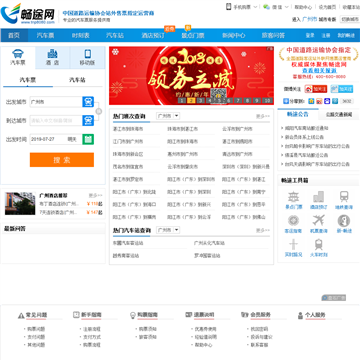Click 注册 in the navigation bar
This screenshot has height=360, width=360.
click(x=326, y=35)
